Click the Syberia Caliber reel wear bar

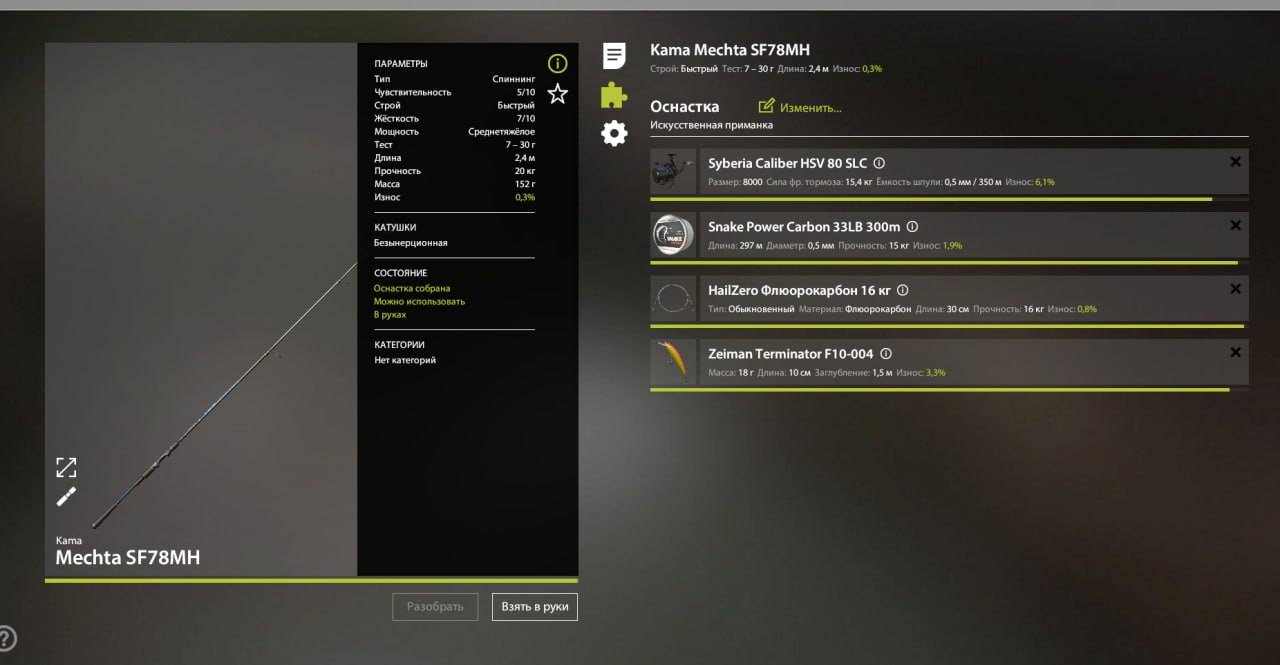(949, 199)
